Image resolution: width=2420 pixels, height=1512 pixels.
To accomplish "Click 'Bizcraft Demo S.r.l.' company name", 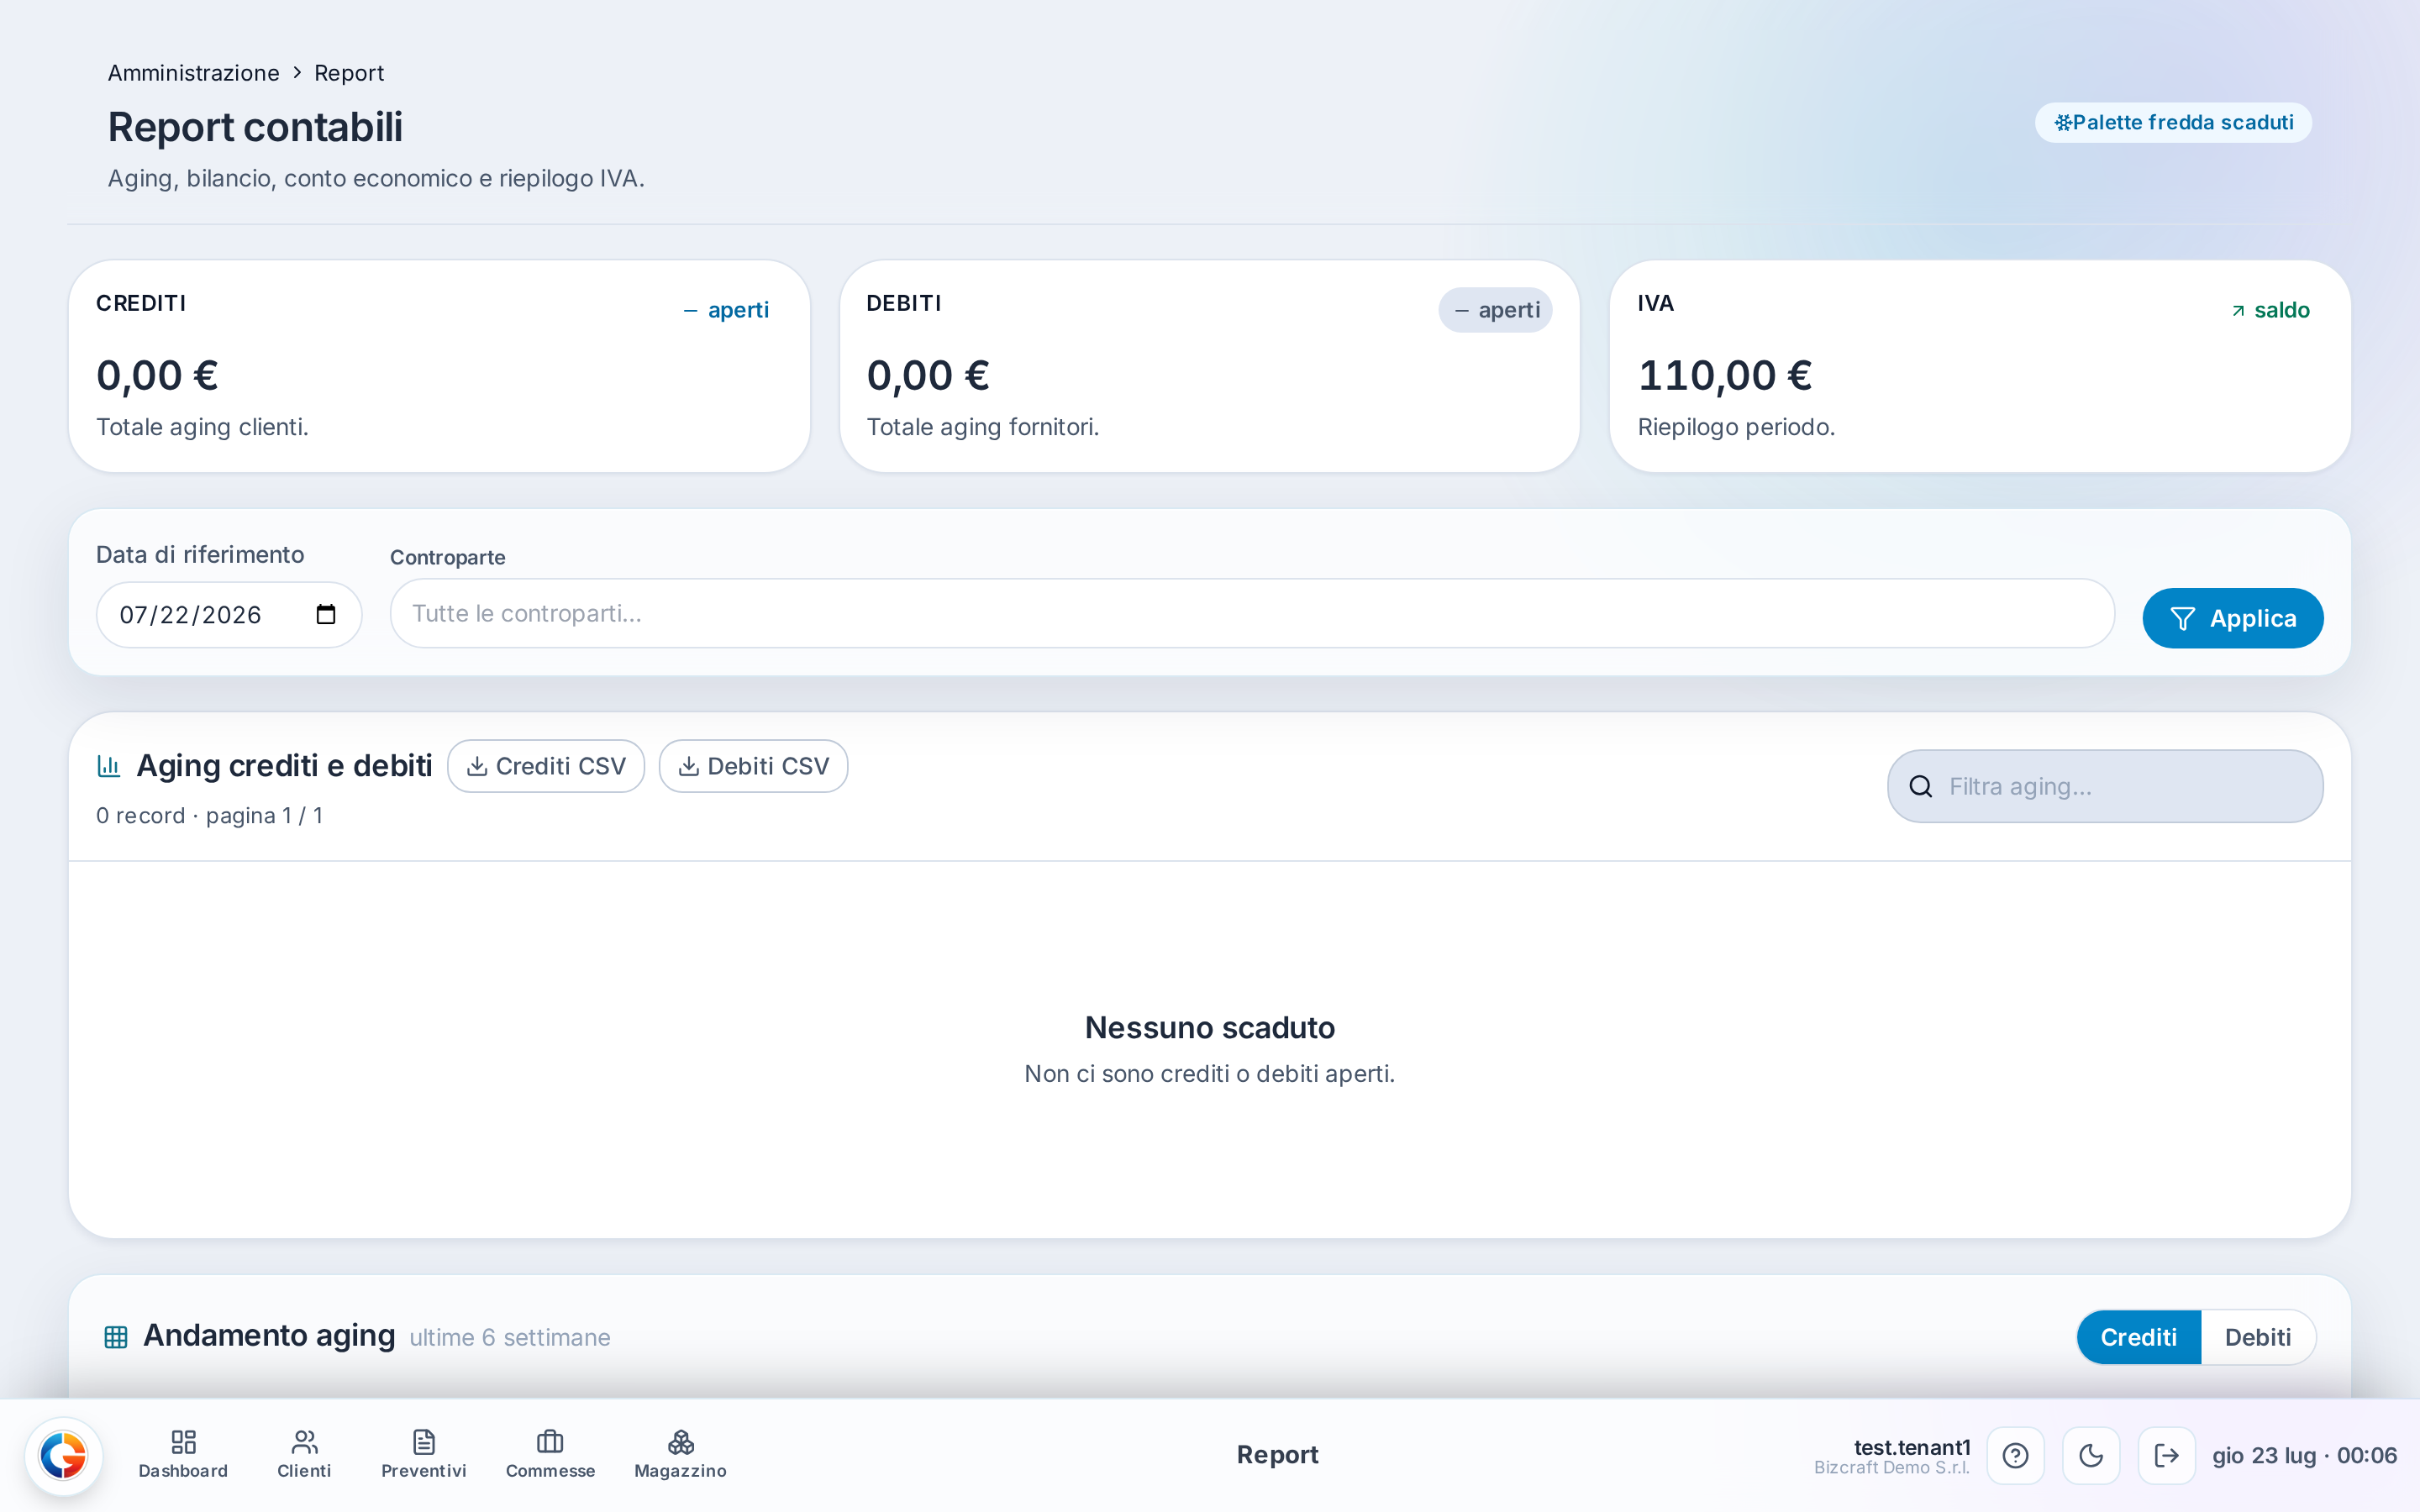I will tap(1892, 1468).
